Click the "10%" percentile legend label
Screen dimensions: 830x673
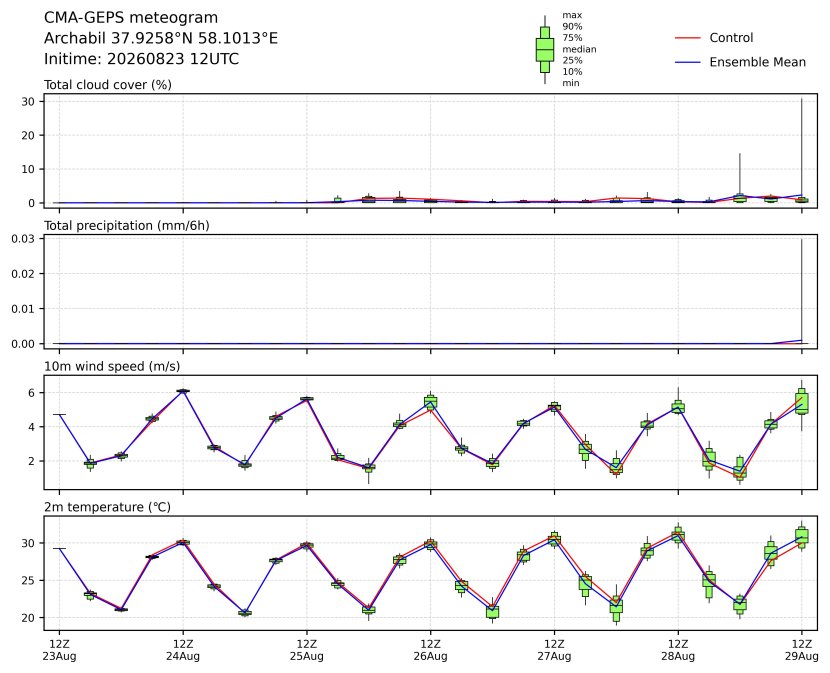point(572,72)
